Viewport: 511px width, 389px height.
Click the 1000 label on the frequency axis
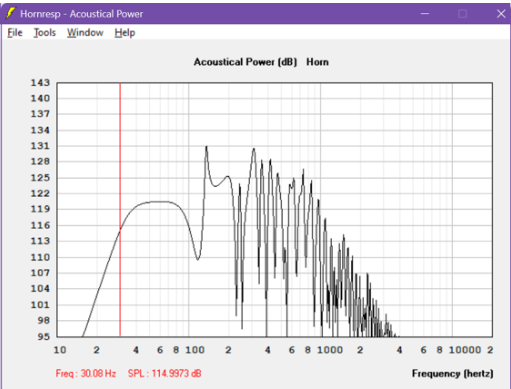(x=330, y=350)
